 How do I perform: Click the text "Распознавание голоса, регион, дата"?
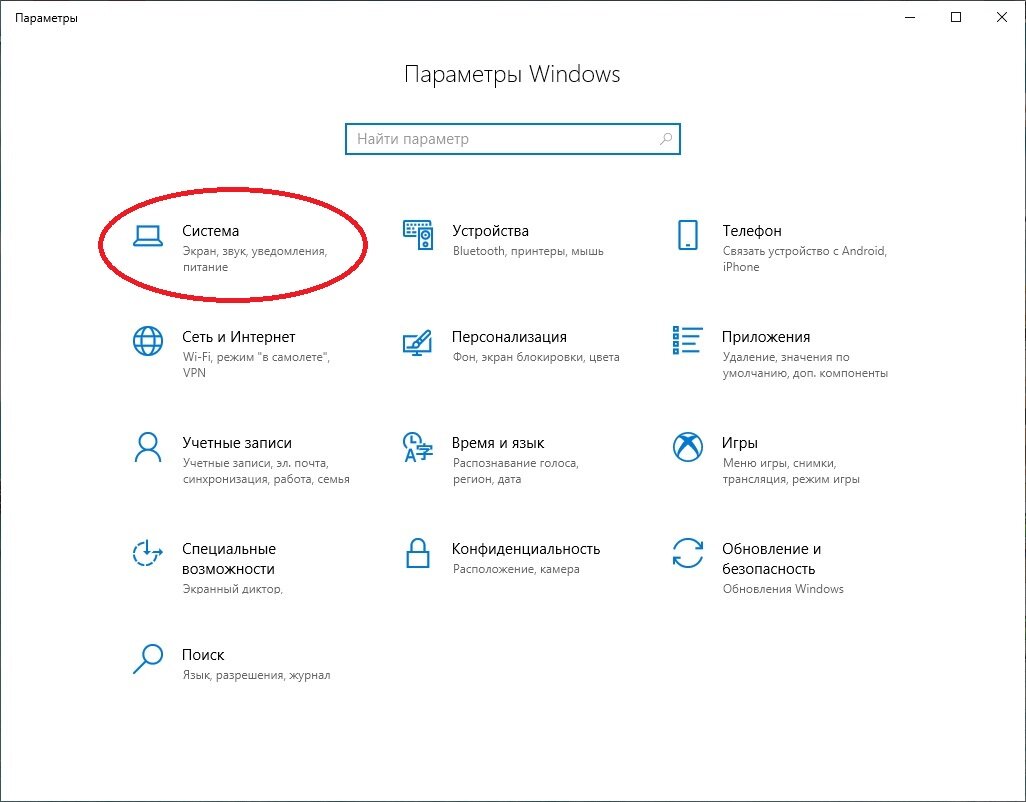[x=516, y=471]
